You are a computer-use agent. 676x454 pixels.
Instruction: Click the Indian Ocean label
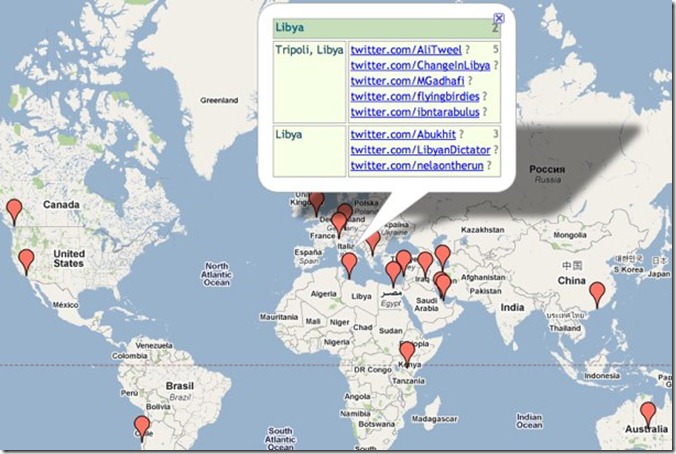tap(529, 421)
